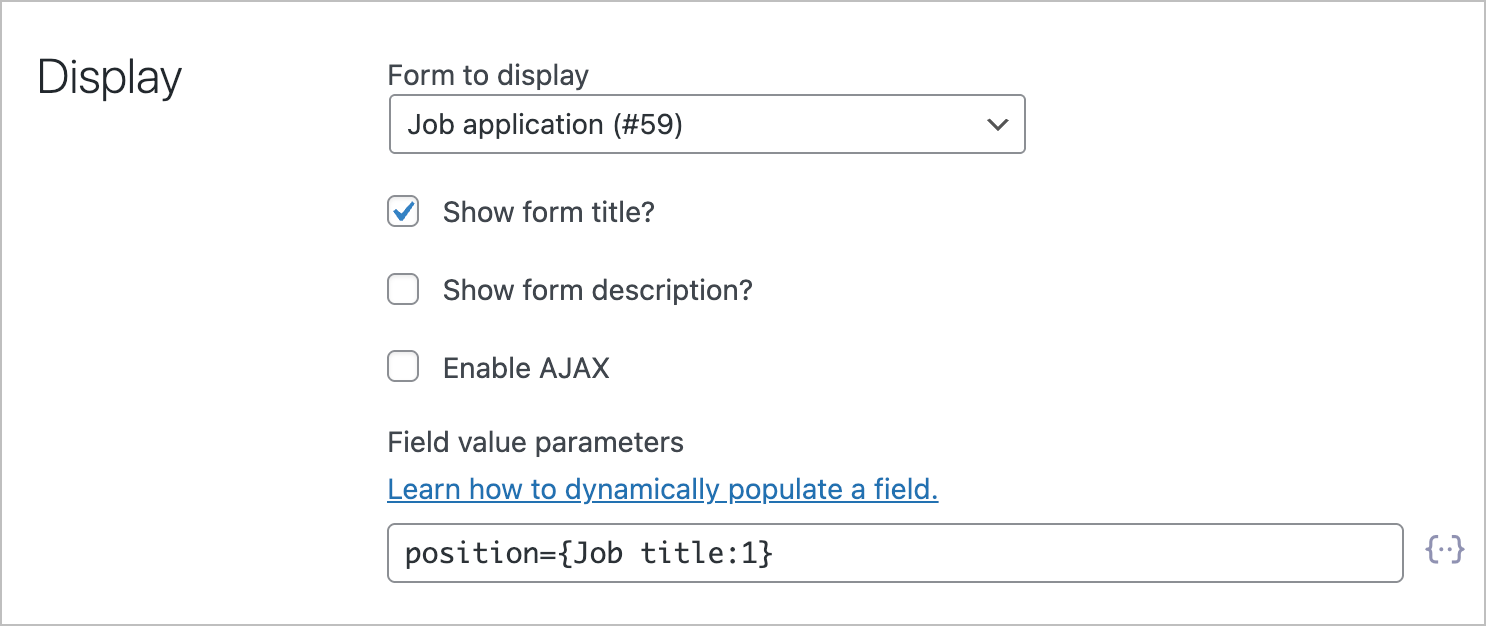Viewport: 1486px width, 626px height.
Task: Check the Enable AJAX box
Action: pyautogui.click(x=402, y=366)
